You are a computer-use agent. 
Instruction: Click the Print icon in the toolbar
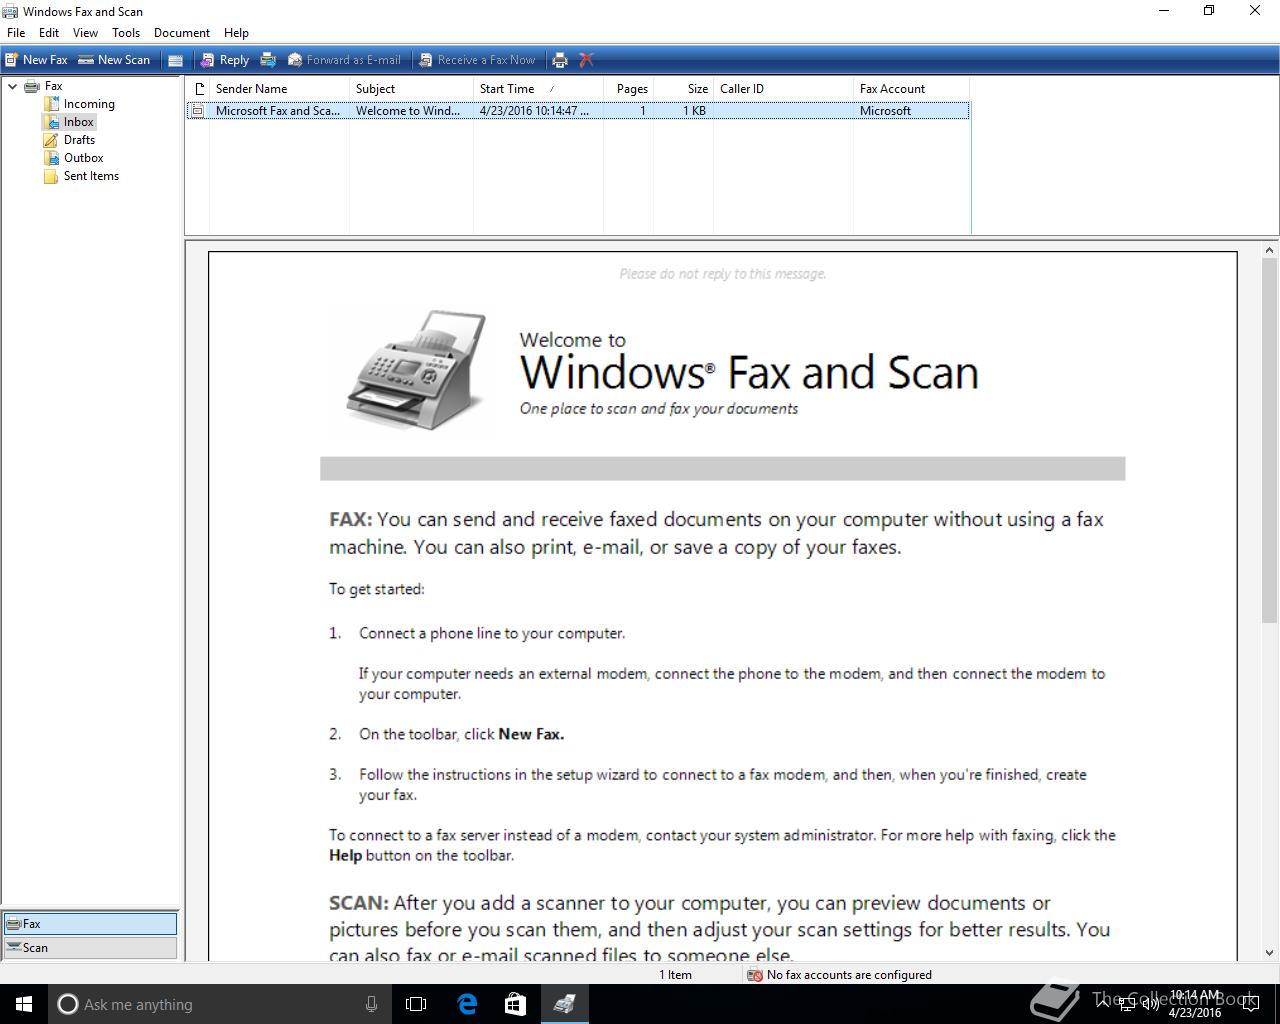(x=560, y=60)
